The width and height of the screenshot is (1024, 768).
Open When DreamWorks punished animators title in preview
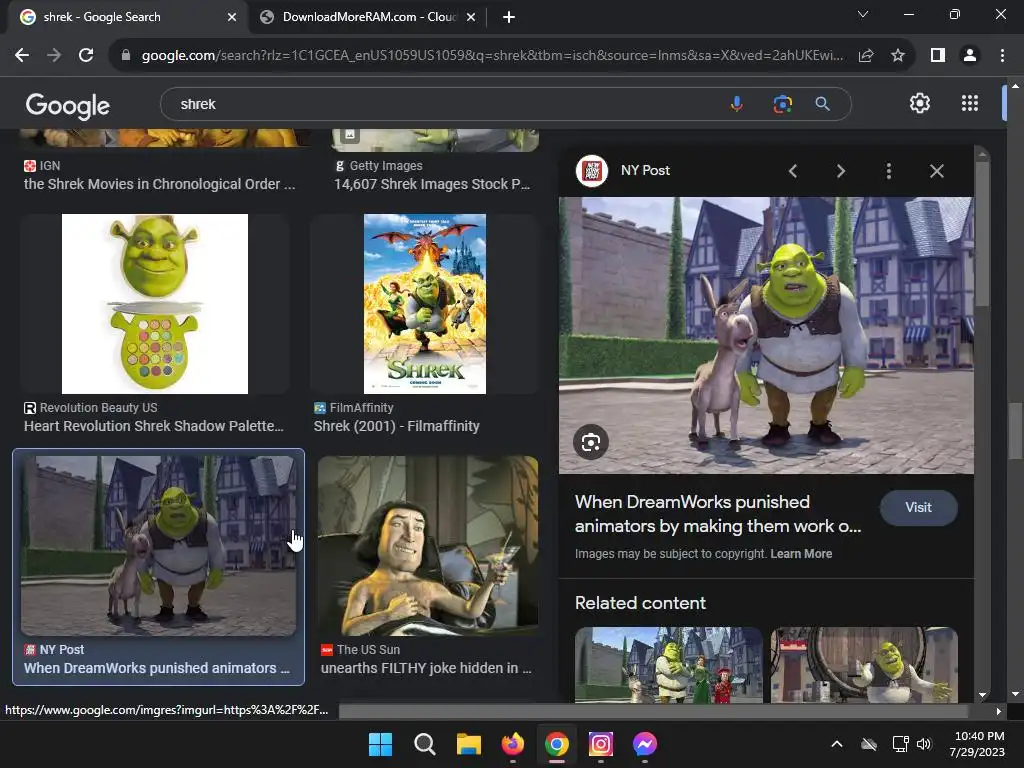click(718, 514)
